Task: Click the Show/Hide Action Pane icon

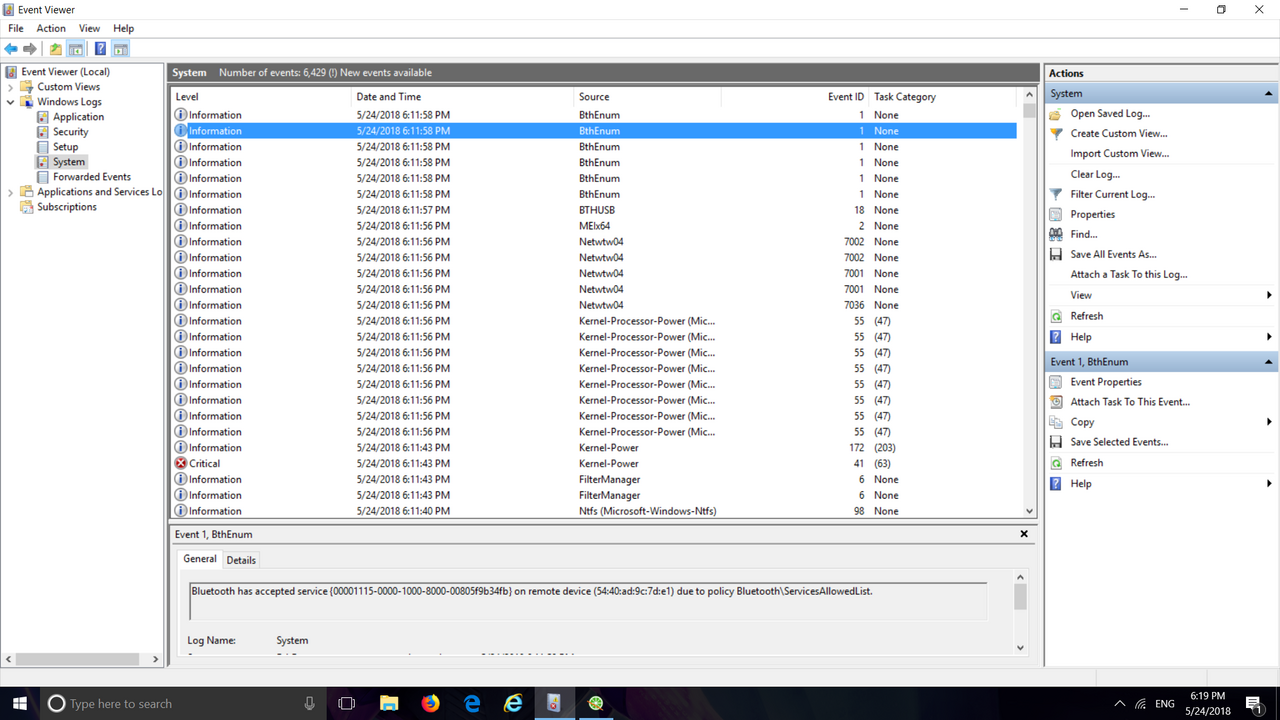Action: tap(120, 48)
